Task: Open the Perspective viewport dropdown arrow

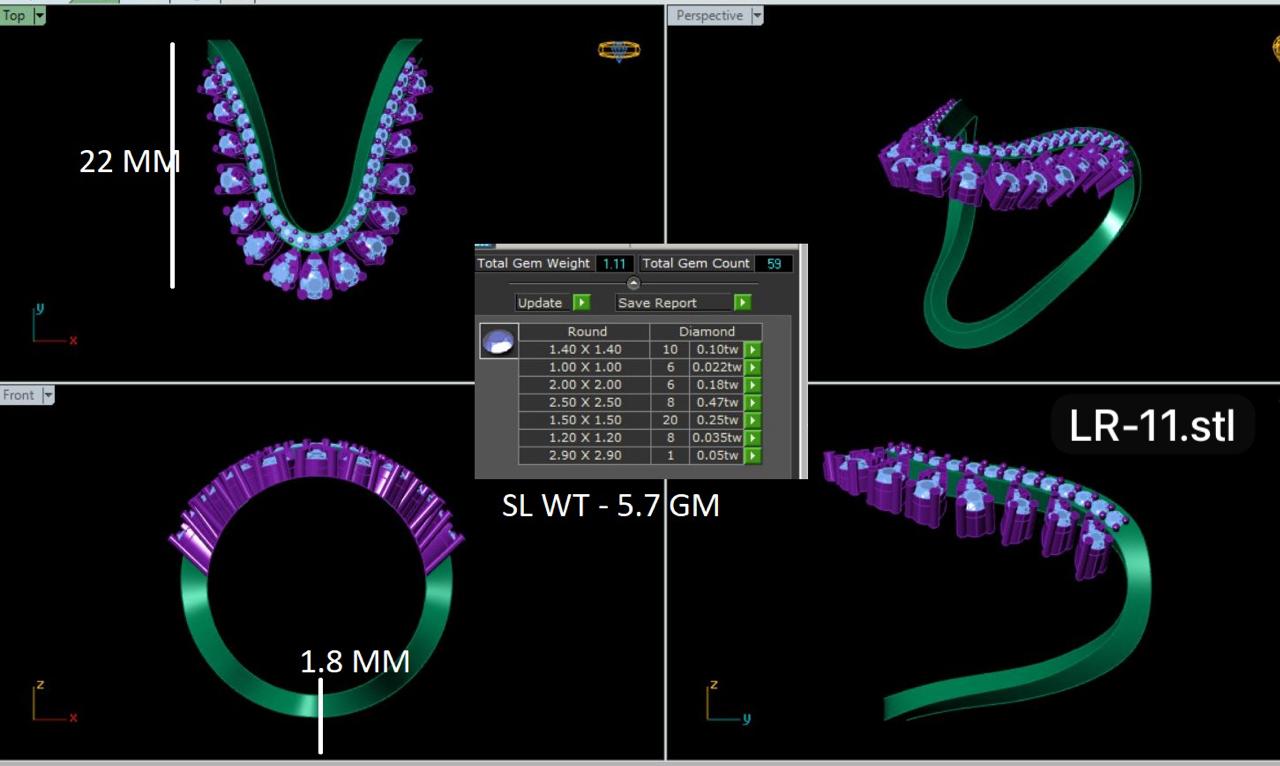Action: click(757, 15)
